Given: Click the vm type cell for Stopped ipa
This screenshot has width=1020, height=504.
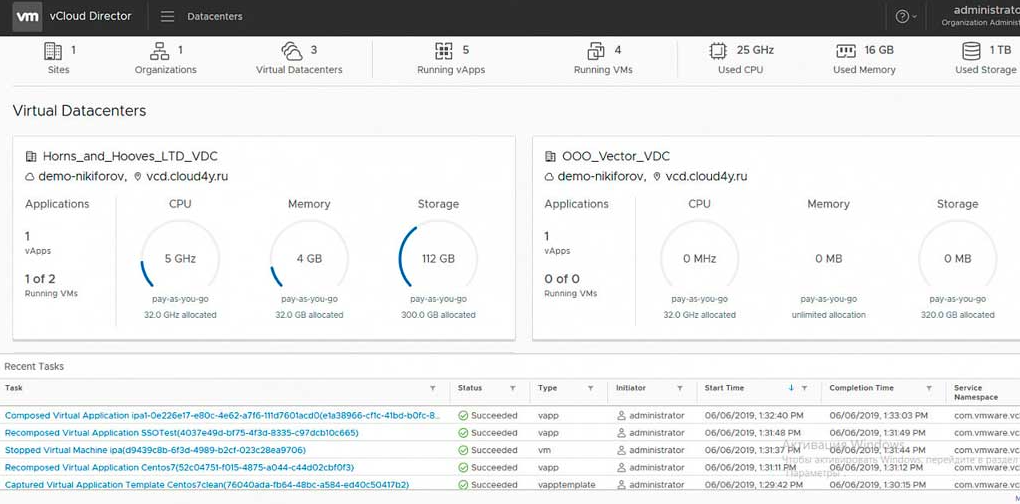Looking at the screenshot, I should pyautogui.click(x=544, y=450).
